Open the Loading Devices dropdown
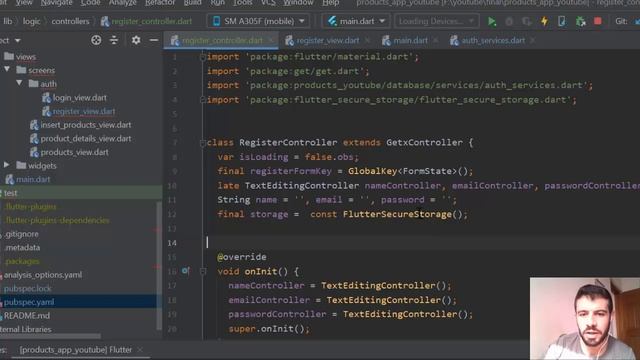 (436, 21)
